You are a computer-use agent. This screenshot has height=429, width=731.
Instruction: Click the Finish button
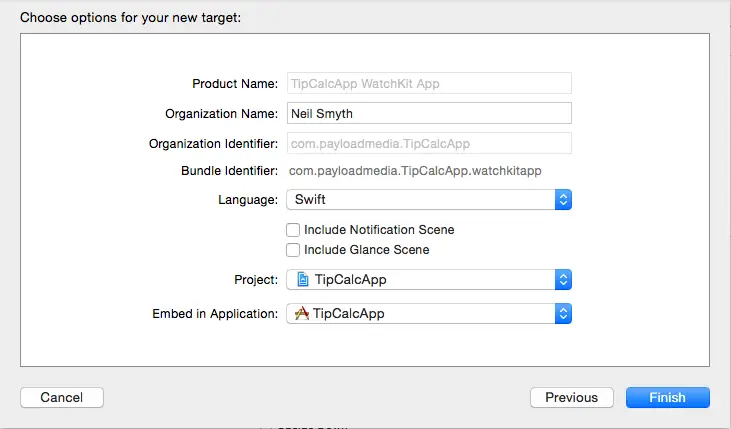click(667, 397)
